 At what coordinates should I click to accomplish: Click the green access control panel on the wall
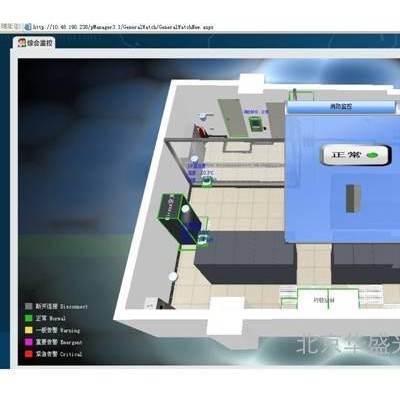(256, 125)
